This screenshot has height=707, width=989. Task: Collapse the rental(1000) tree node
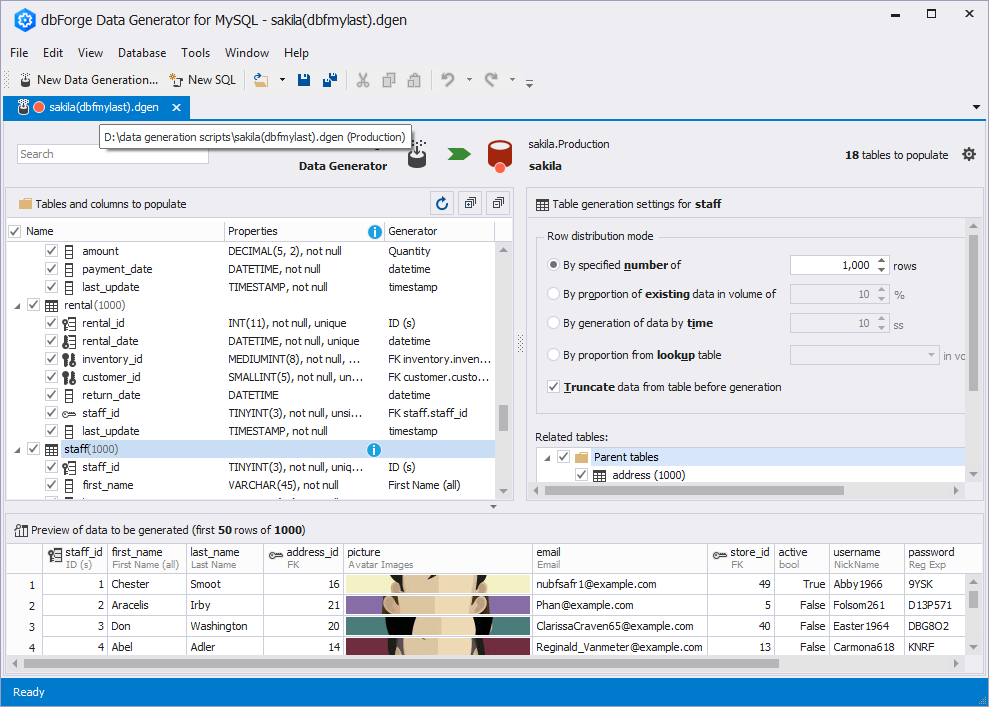(x=17, y=306)
